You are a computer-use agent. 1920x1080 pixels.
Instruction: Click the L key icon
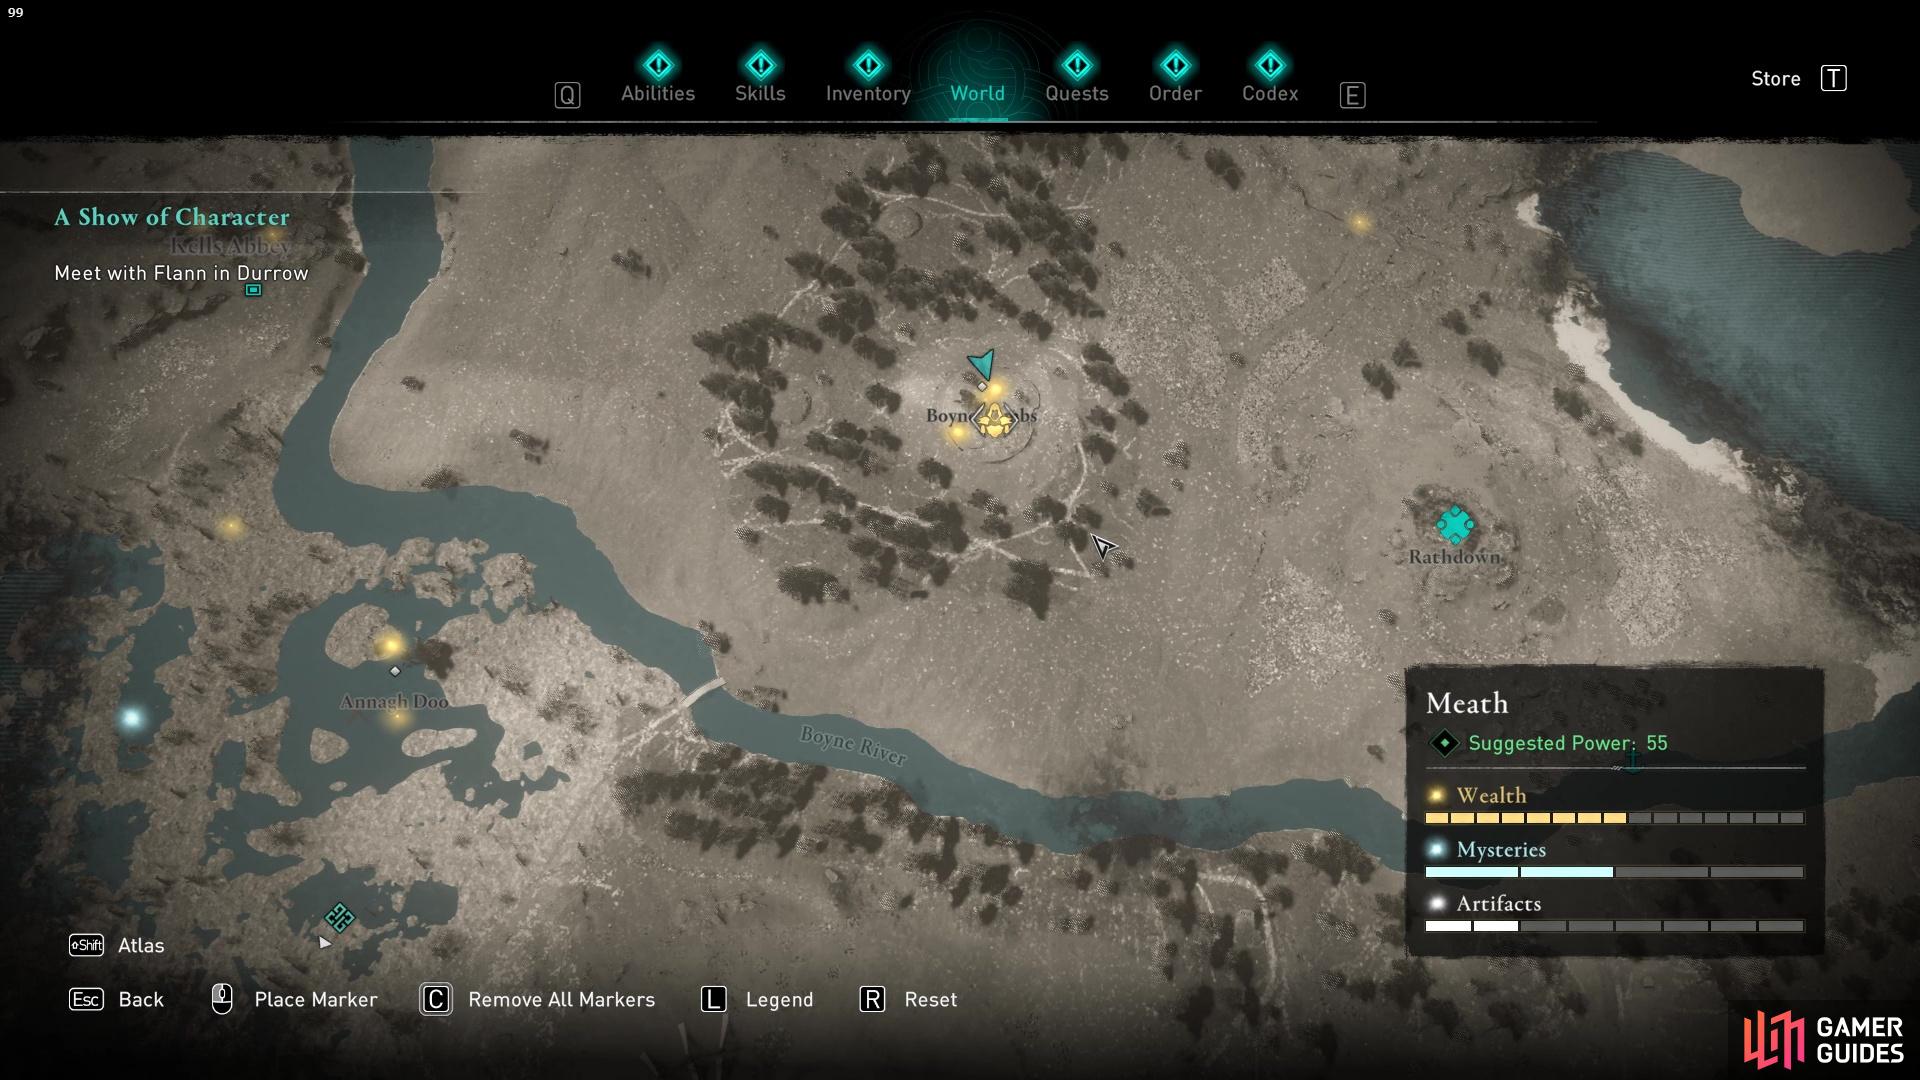click(x=713, y=999)
